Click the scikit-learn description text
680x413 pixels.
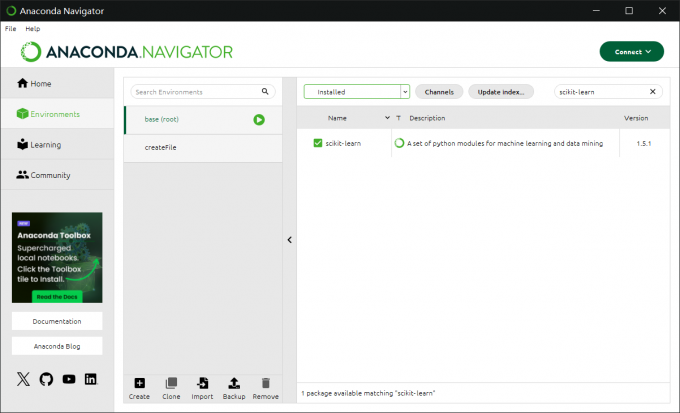click(x=505, y=143)
